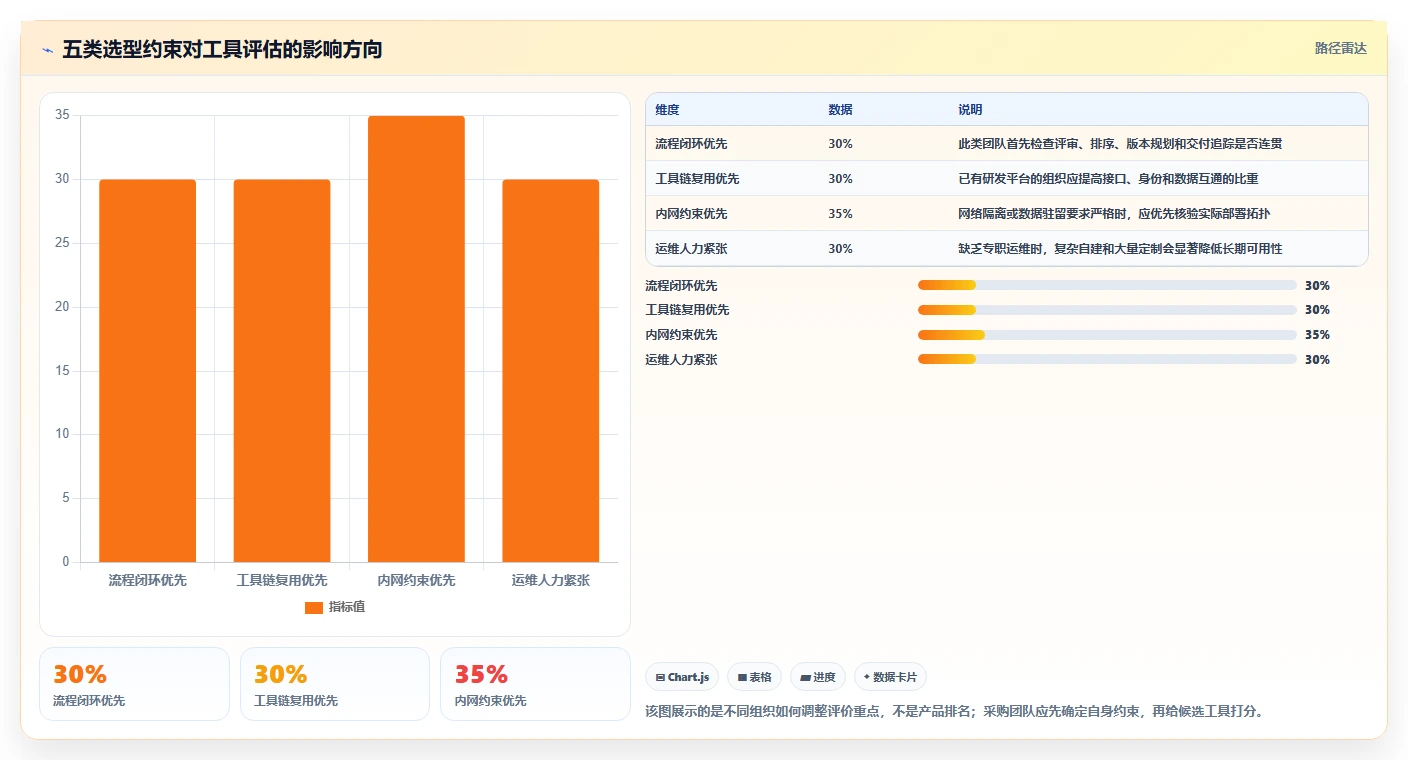Click the 运维人力紧张 bar in the chart
The image size is (1408, 760).
(551, 371)
